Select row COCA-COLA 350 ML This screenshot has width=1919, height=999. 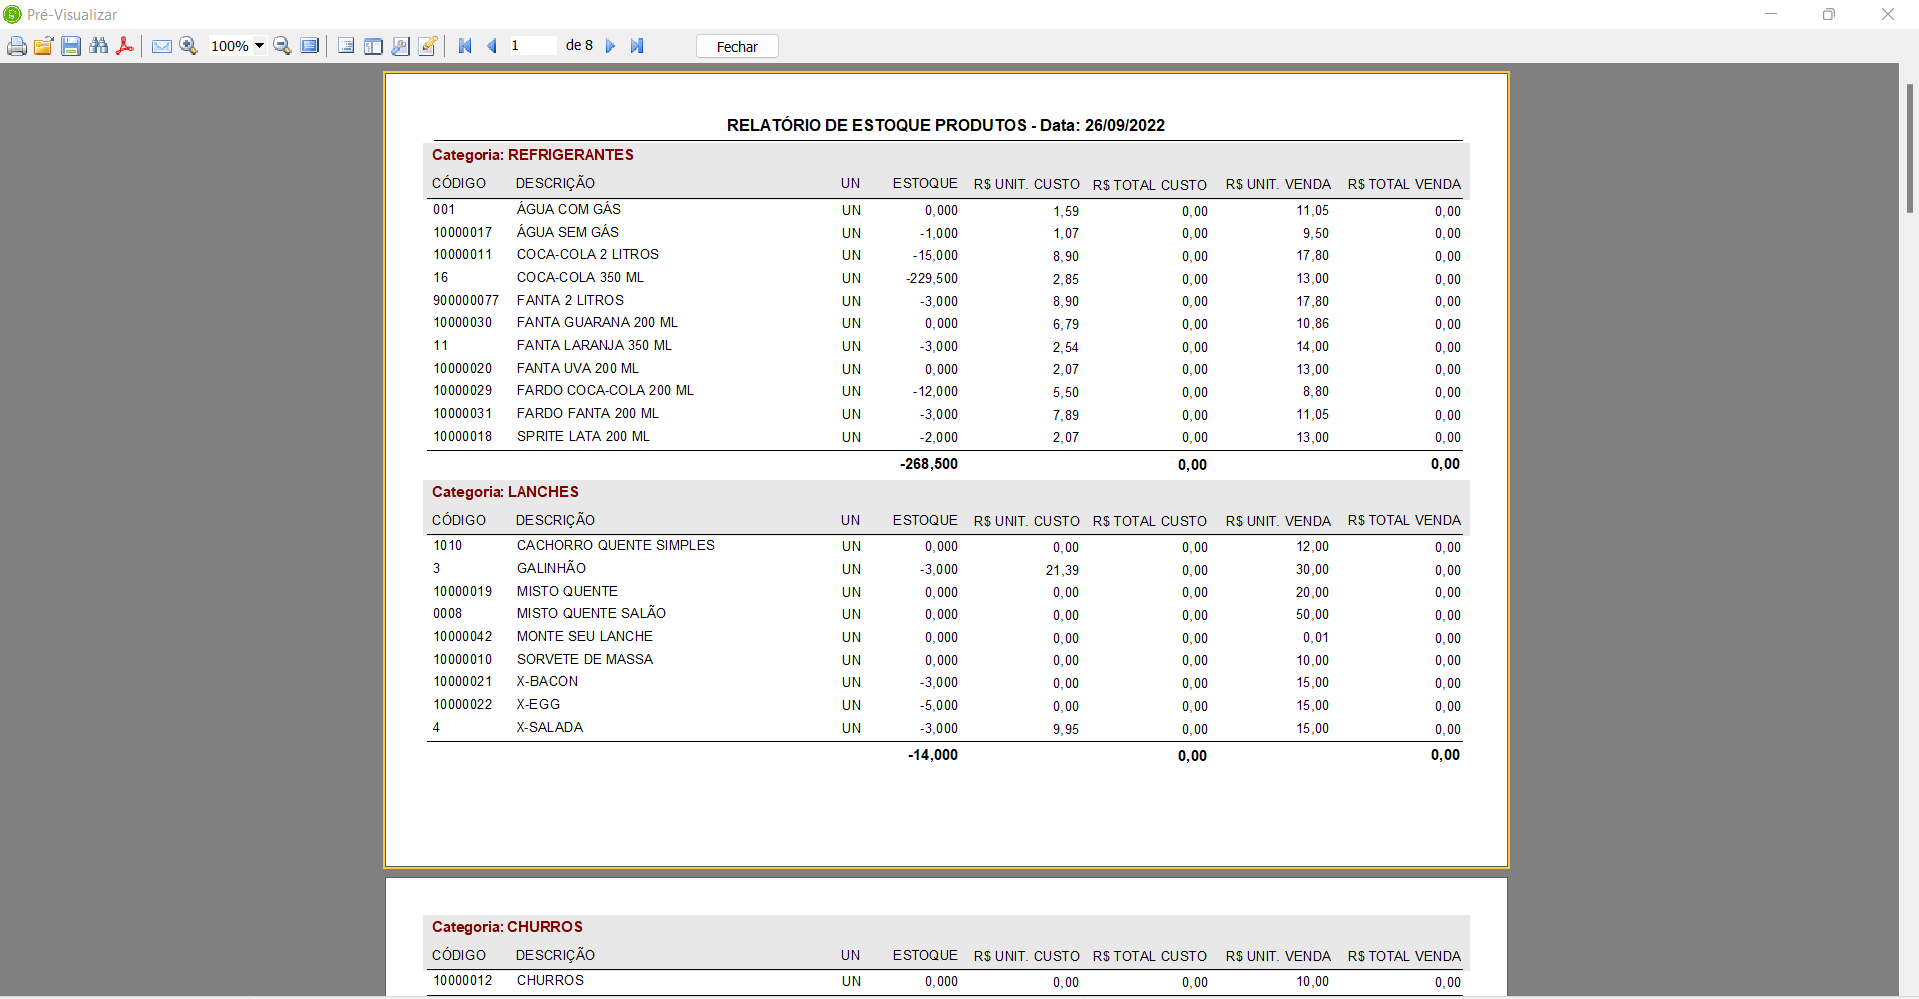[946, 278]
